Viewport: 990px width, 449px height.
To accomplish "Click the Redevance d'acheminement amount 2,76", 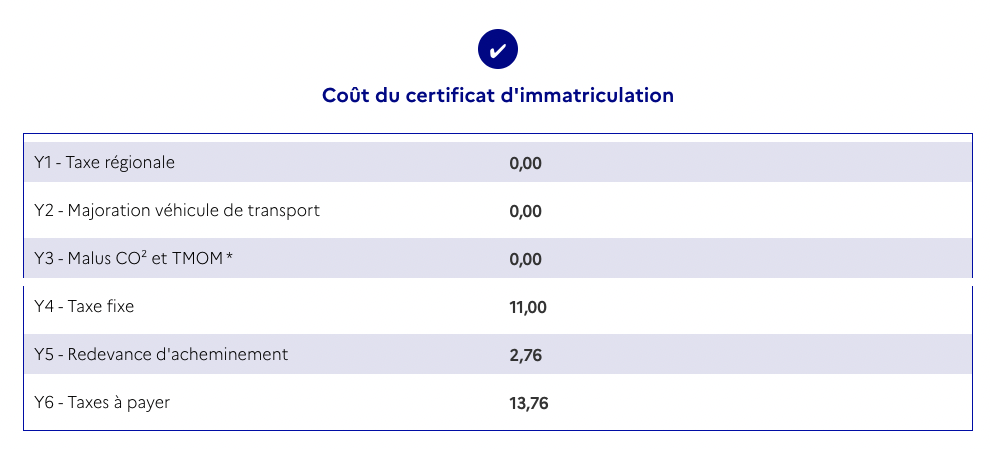I will (525, 355).
